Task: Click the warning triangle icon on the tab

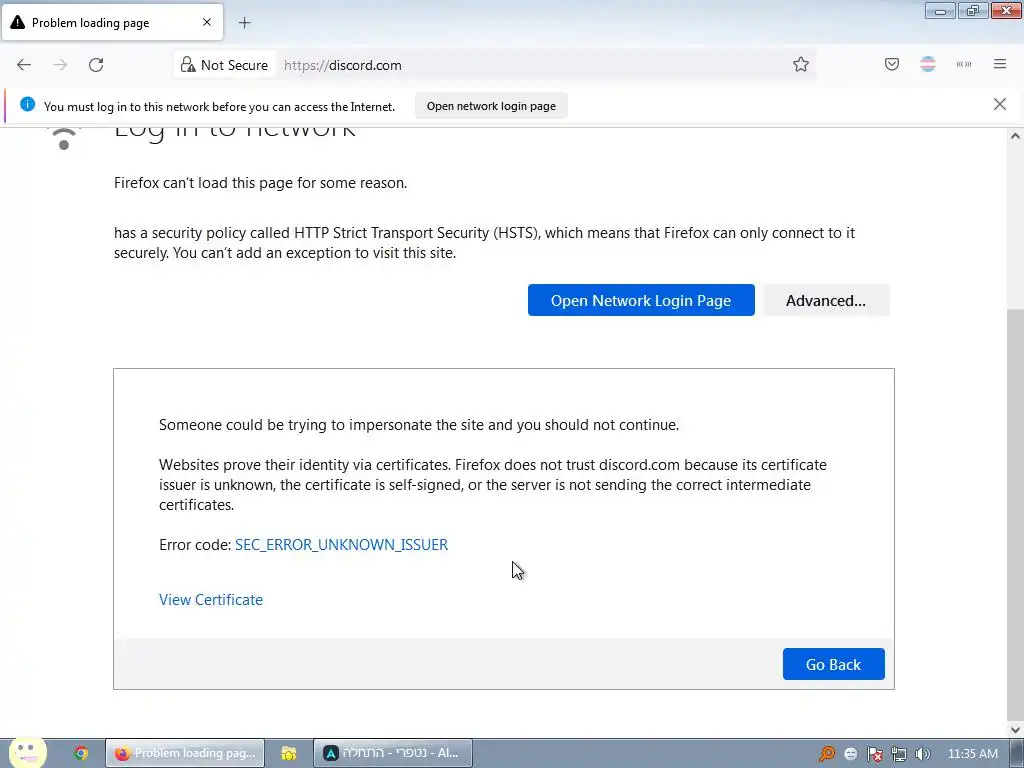Action: 18,22
